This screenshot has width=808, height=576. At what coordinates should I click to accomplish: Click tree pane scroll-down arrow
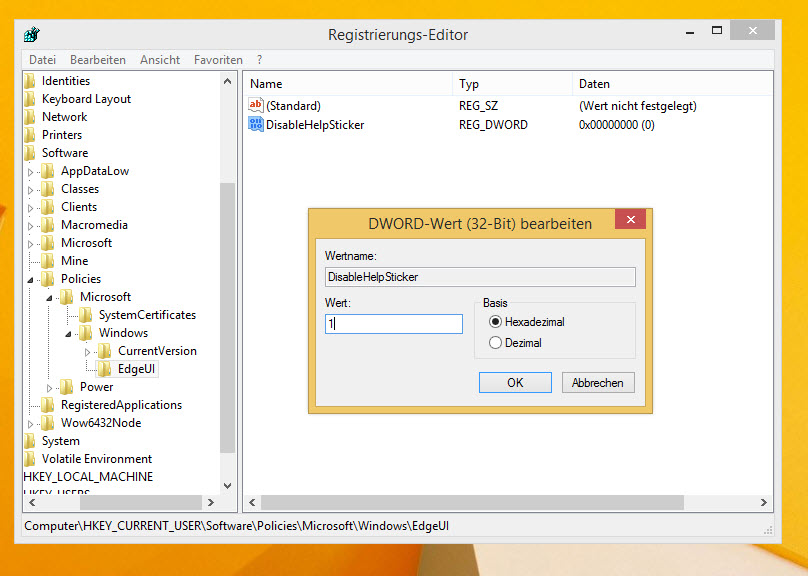click(227, 485)
